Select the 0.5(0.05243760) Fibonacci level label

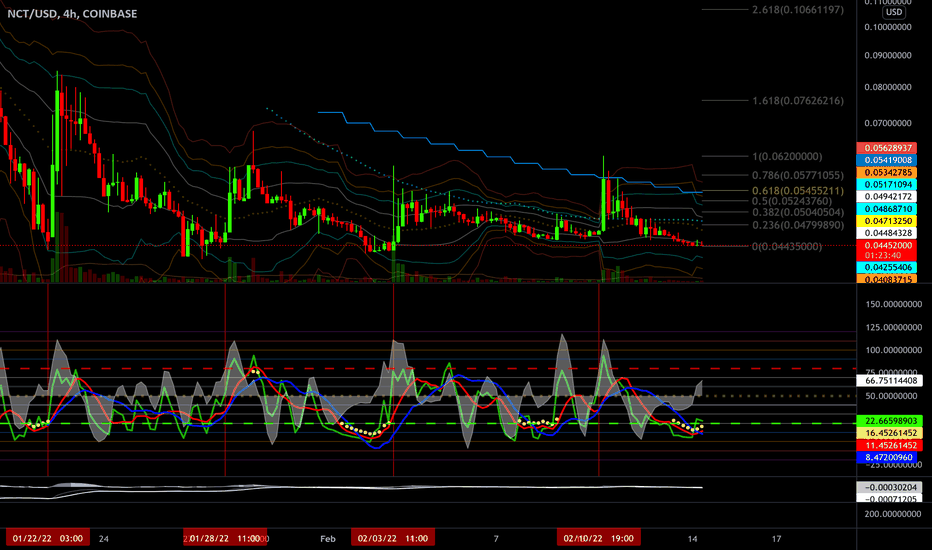pyautogui.click(x=792, y=201)
